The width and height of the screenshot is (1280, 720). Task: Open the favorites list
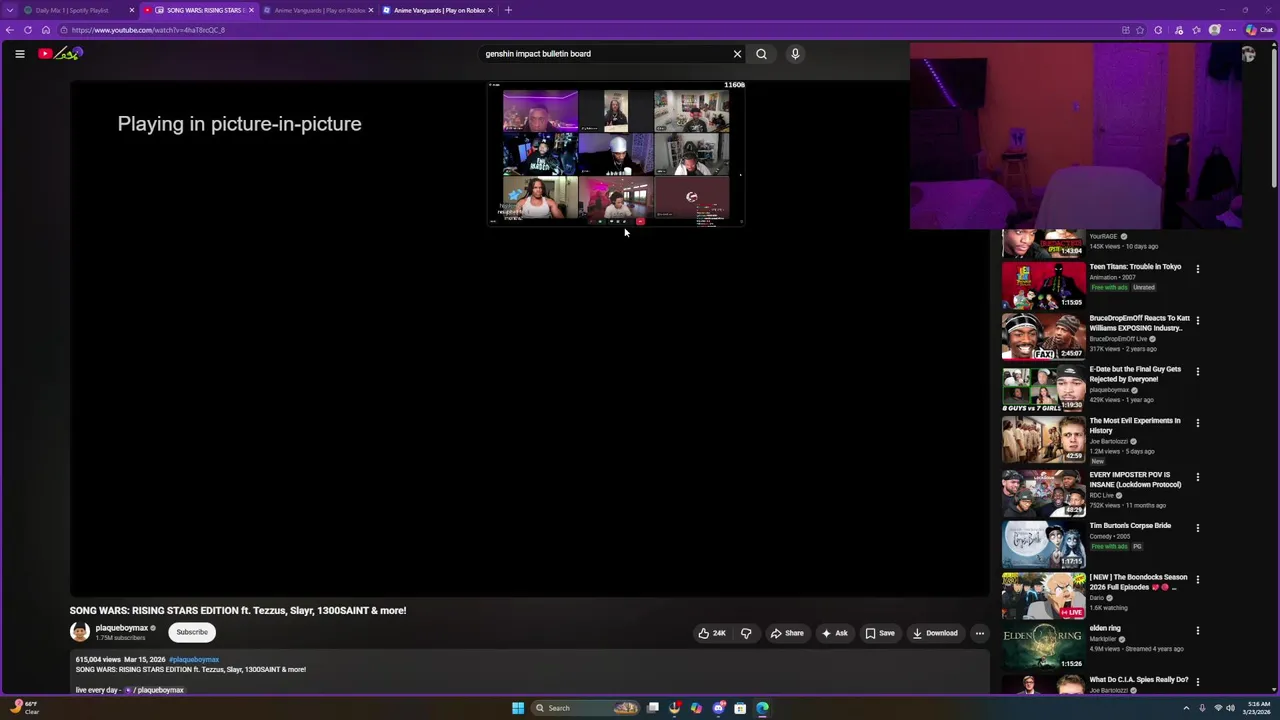[x=1196, y=30]
